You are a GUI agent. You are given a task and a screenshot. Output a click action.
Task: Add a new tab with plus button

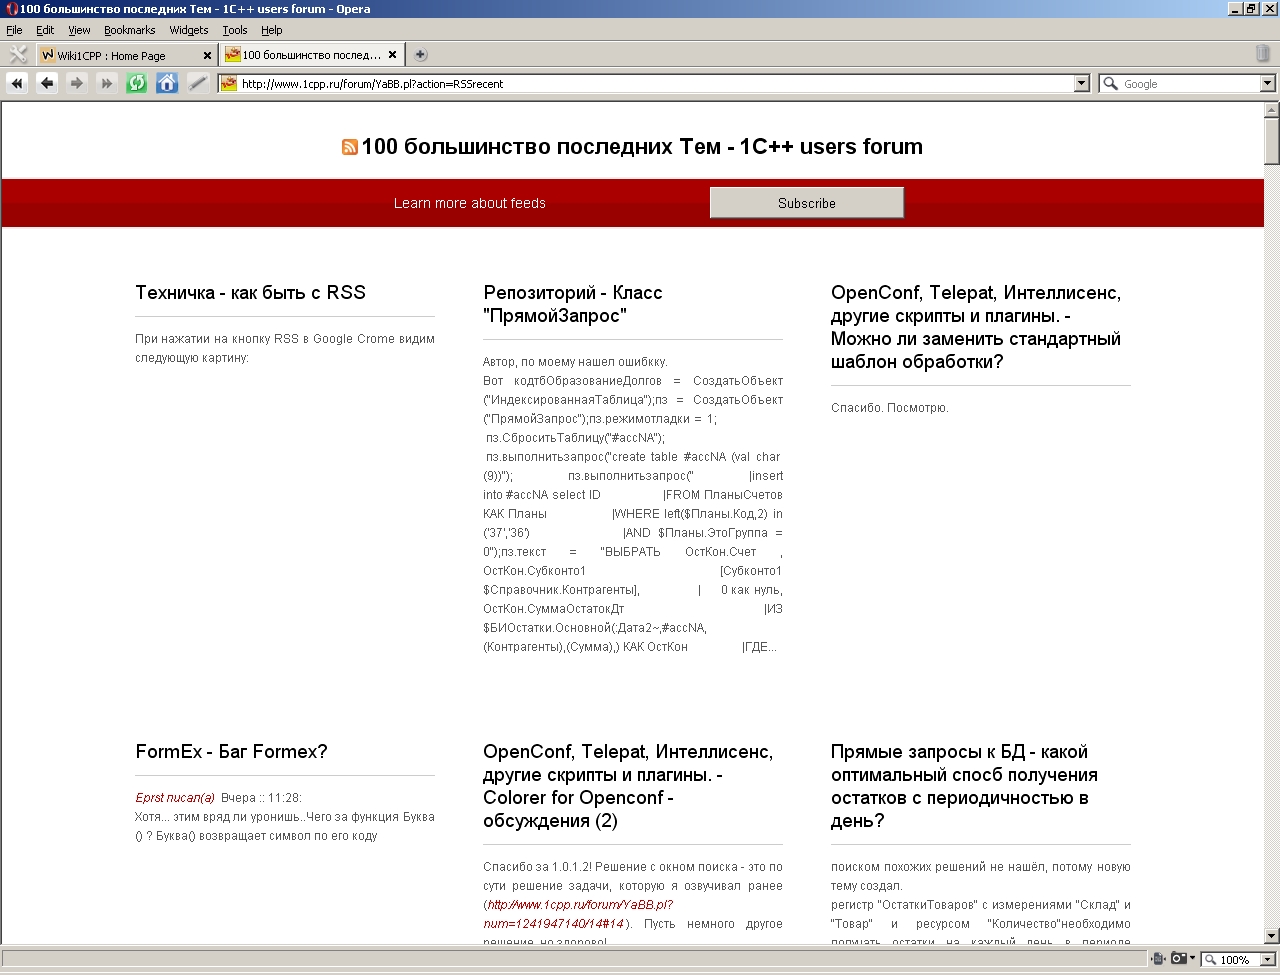pos(421,55)
